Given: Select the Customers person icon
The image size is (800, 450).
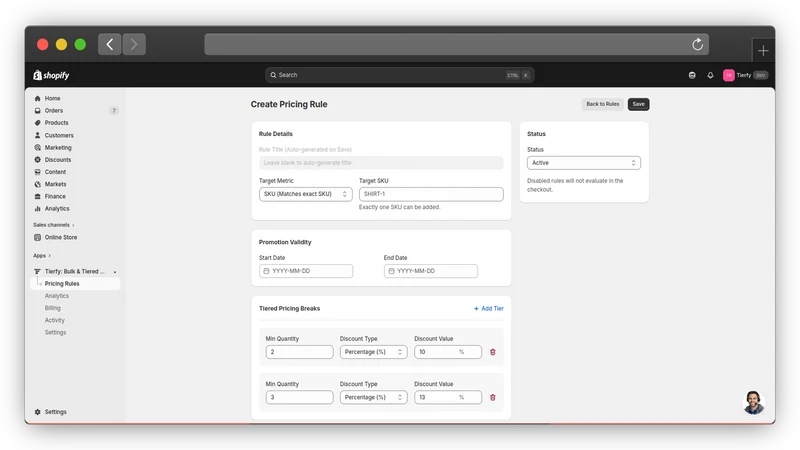Looking at the screenshot, I should [37, 135].
